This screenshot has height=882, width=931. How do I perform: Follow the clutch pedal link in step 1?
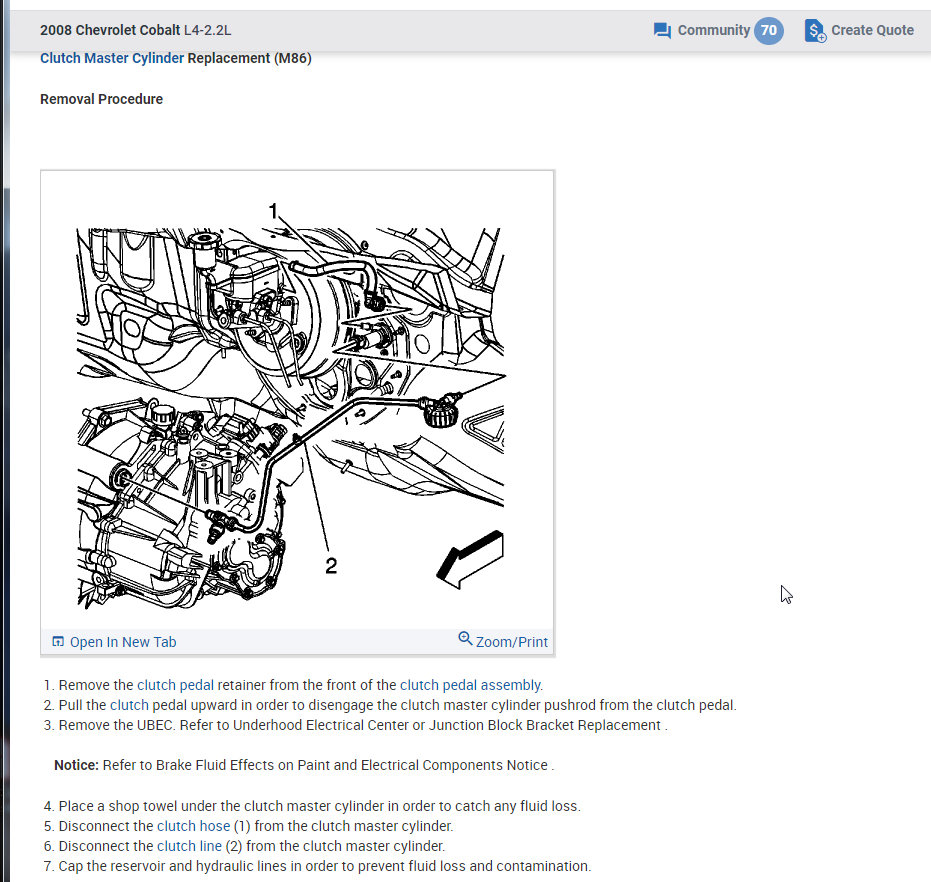click(175, 685)
